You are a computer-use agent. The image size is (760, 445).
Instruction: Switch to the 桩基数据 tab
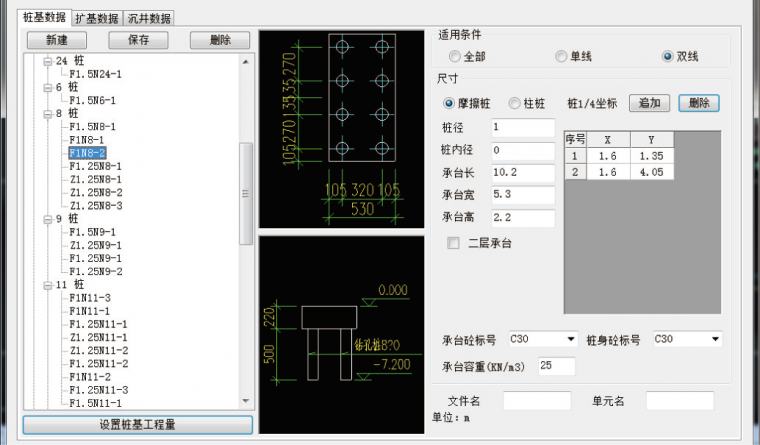click(x=45, y=17)
